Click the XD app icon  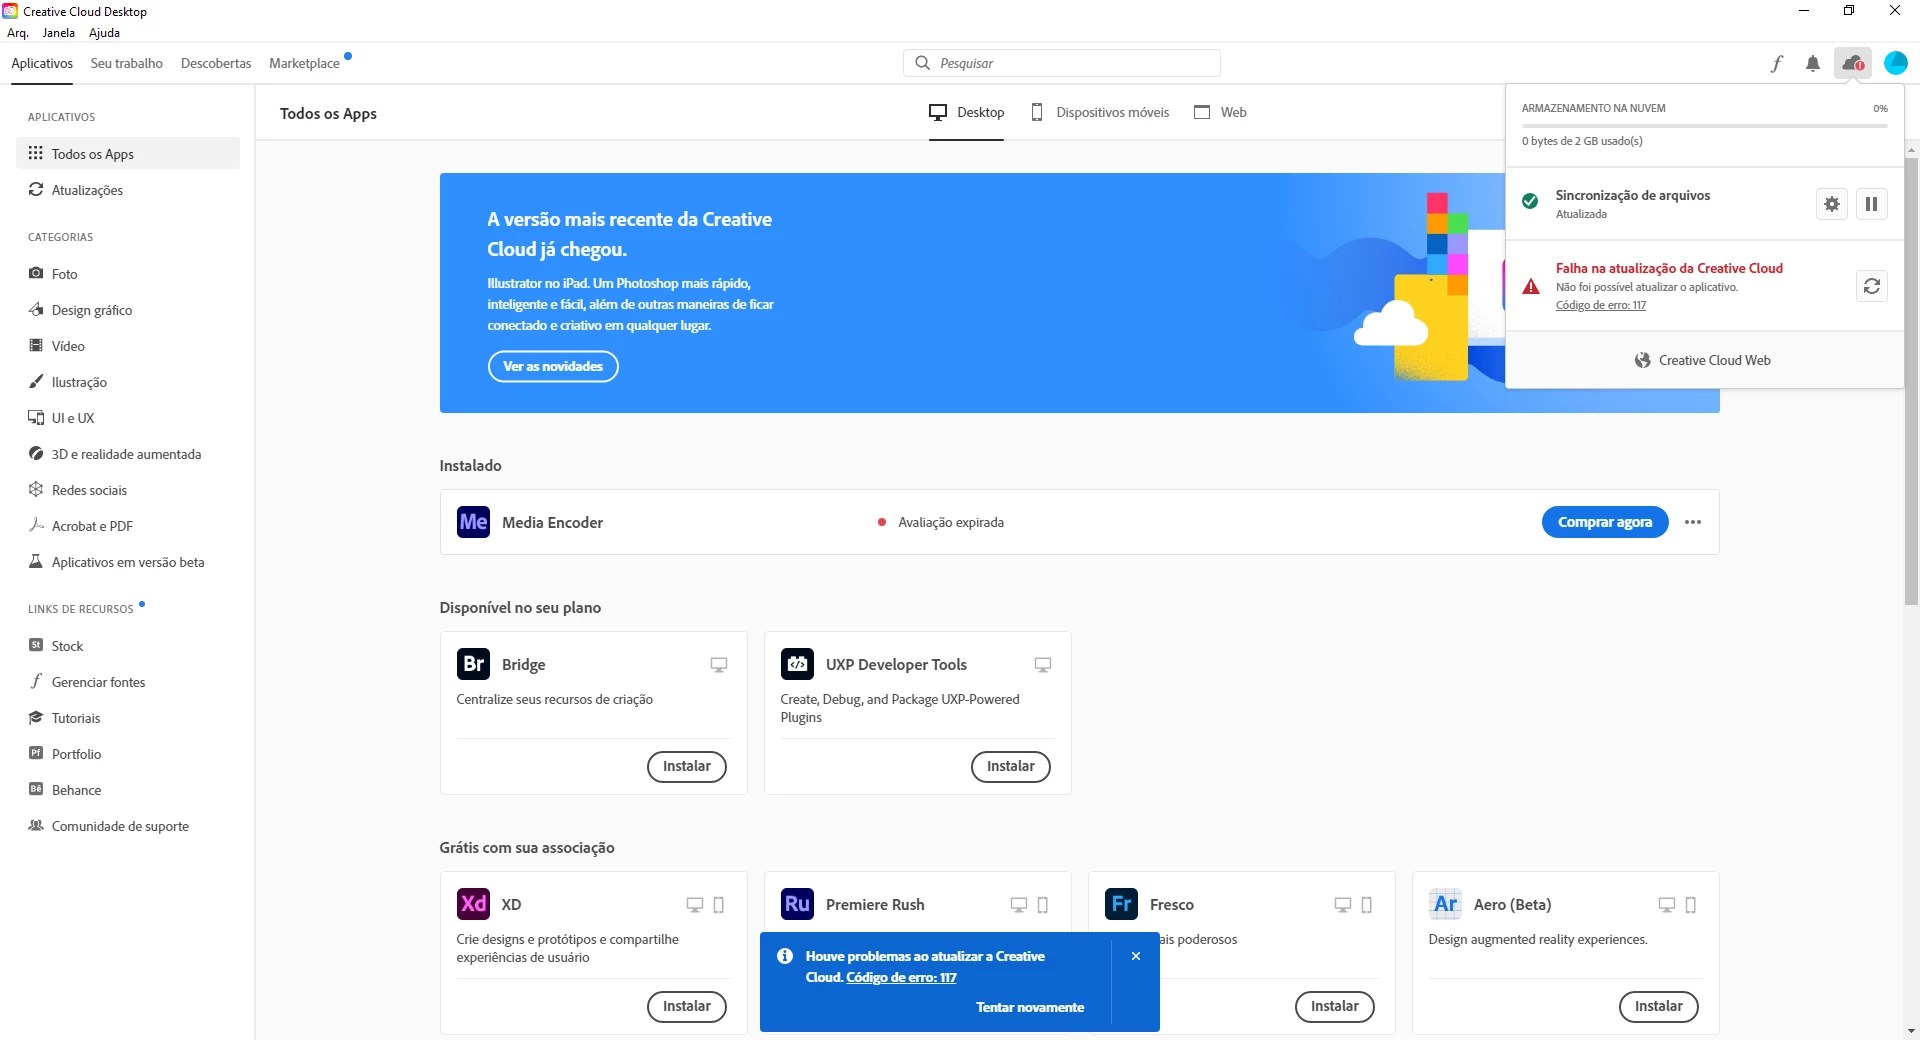tap(473, 904)
